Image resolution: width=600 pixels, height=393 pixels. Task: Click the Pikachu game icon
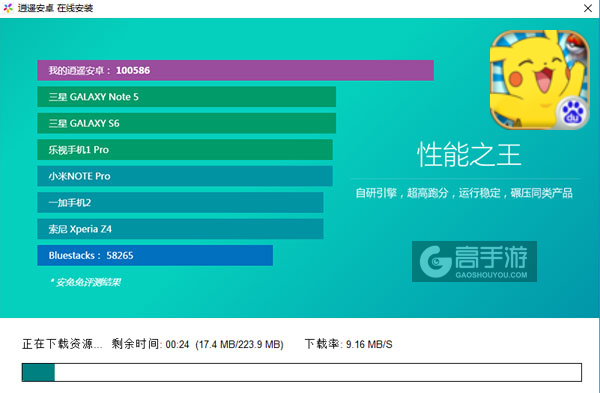(540, 80)
